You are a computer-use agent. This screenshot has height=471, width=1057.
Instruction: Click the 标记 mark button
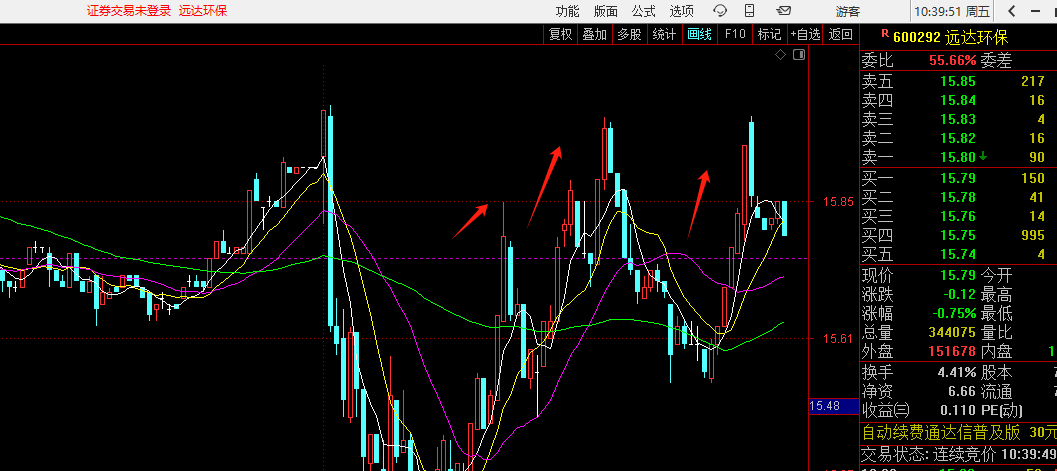pos(769,34)
